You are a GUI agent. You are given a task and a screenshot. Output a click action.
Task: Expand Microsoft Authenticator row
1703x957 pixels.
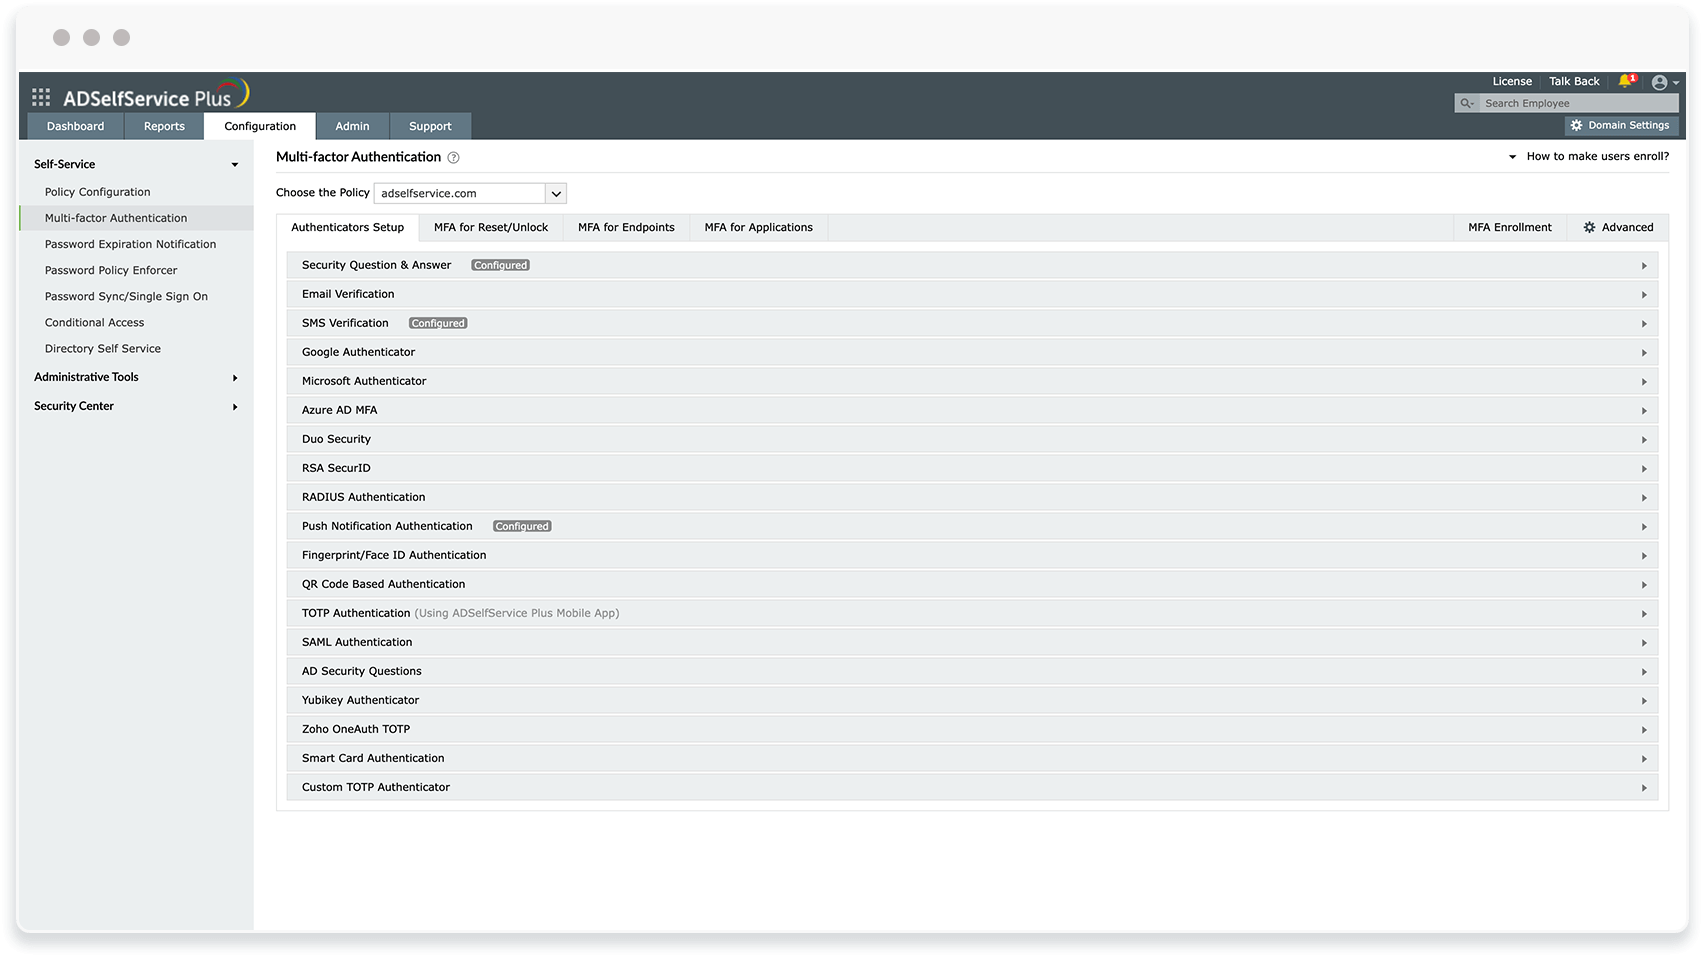click(x=972, y=381)
